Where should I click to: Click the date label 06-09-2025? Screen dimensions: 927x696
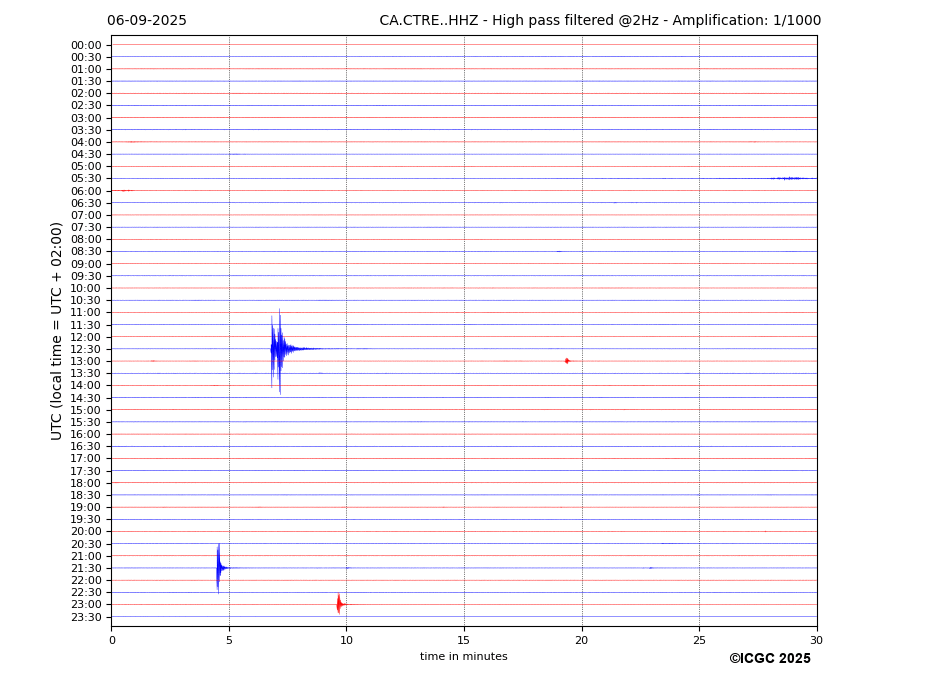pos(147,21)
